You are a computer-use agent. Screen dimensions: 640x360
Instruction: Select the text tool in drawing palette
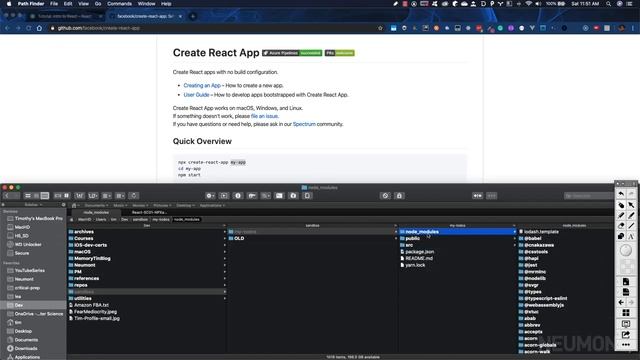click(631, 236)
